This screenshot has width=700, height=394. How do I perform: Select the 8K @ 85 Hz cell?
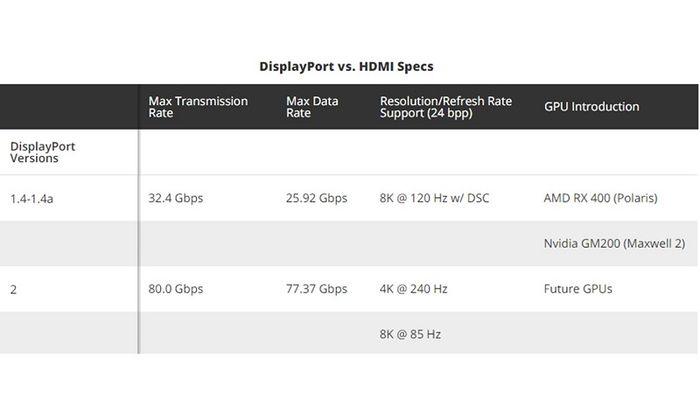pyautogui.click(x=410, y=334)
